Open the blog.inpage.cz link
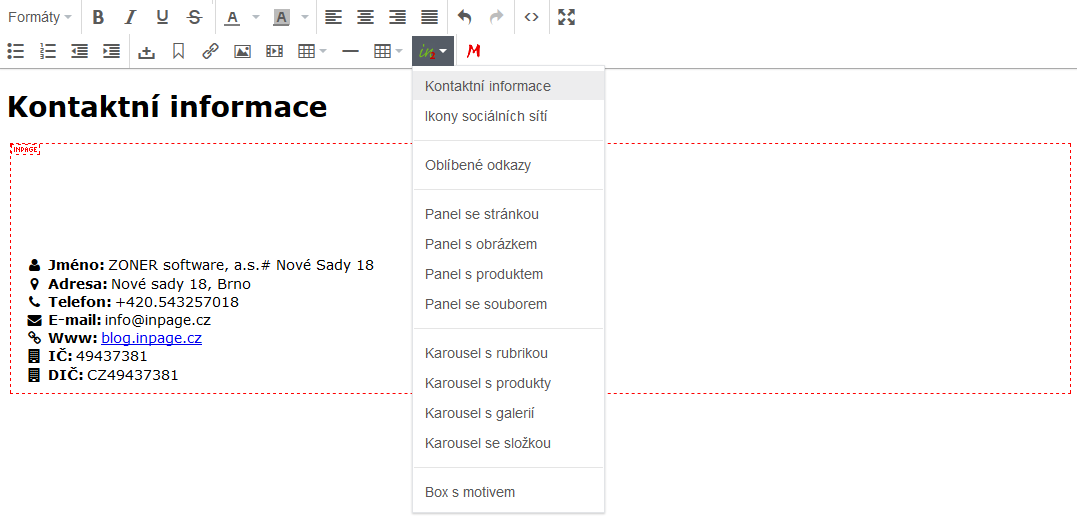 tap(151, 338)
